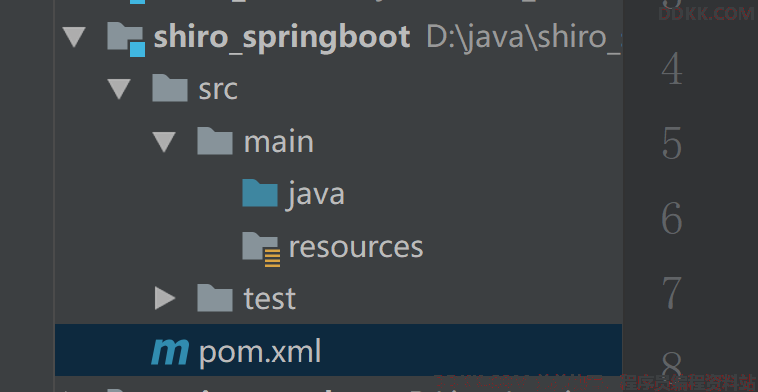Click the blue java source folder icon
758x392 pixels.
pyautogui.click(x=260, y=193)
